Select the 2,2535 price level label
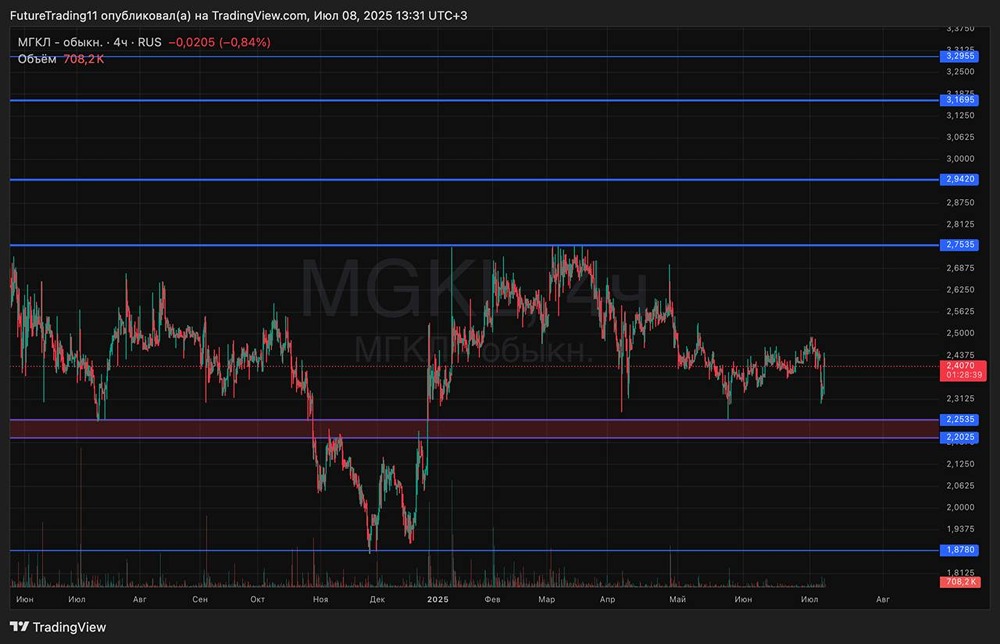 pyautogui.click(x=959, y=419)
